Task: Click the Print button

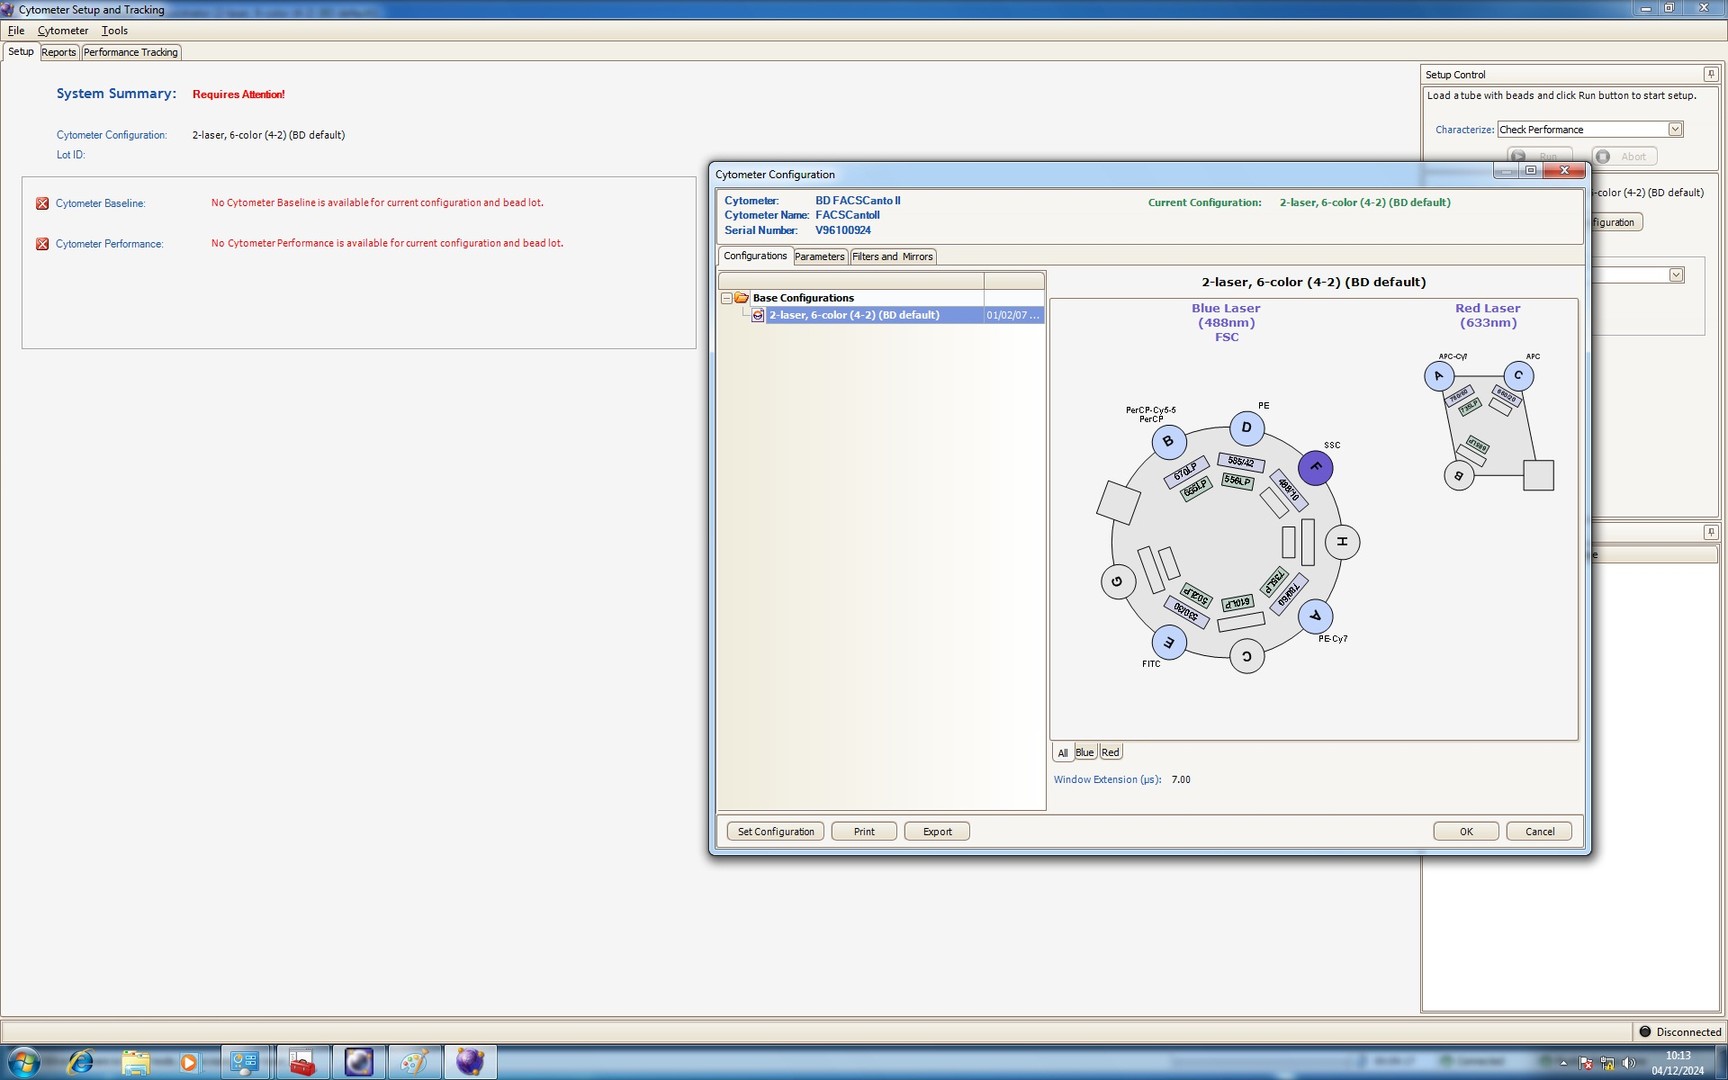Action: [x=864, y=832]
